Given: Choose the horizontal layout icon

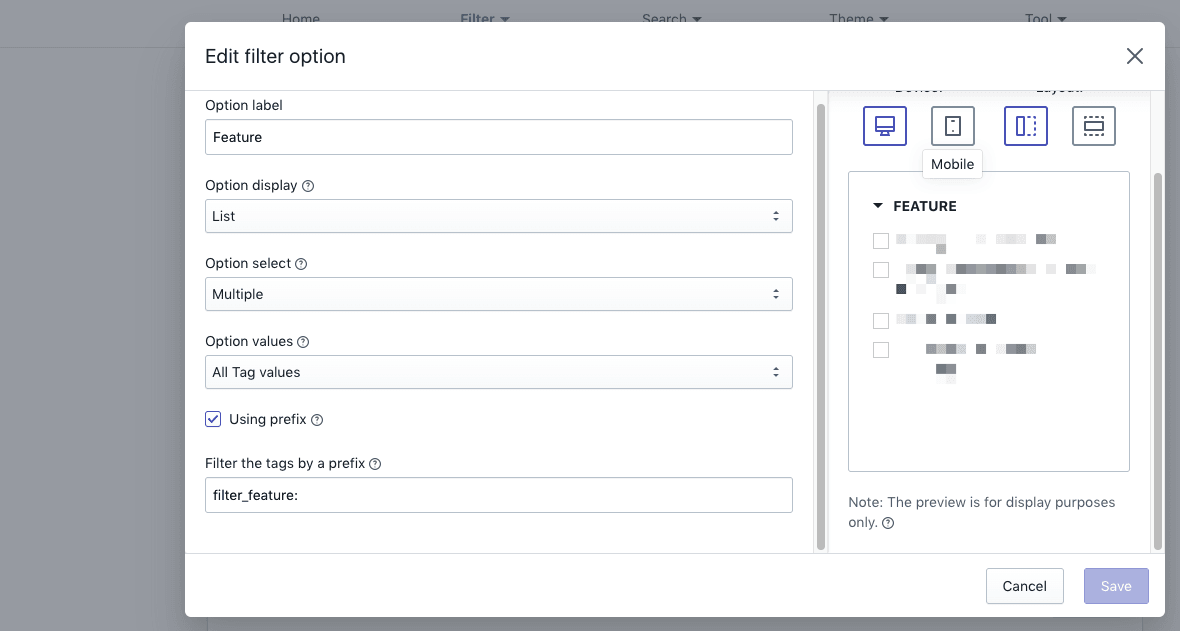Looking at the screenshot, I should point(1094,126).
